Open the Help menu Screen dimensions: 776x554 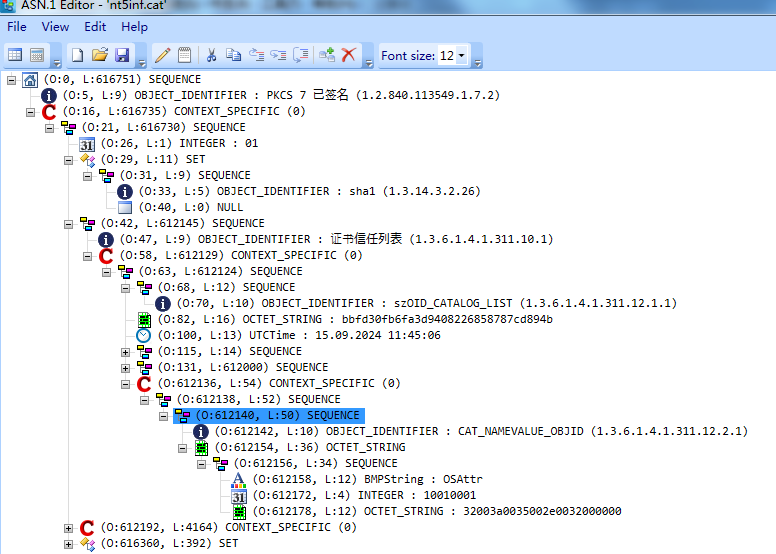[x=135, y=27]
